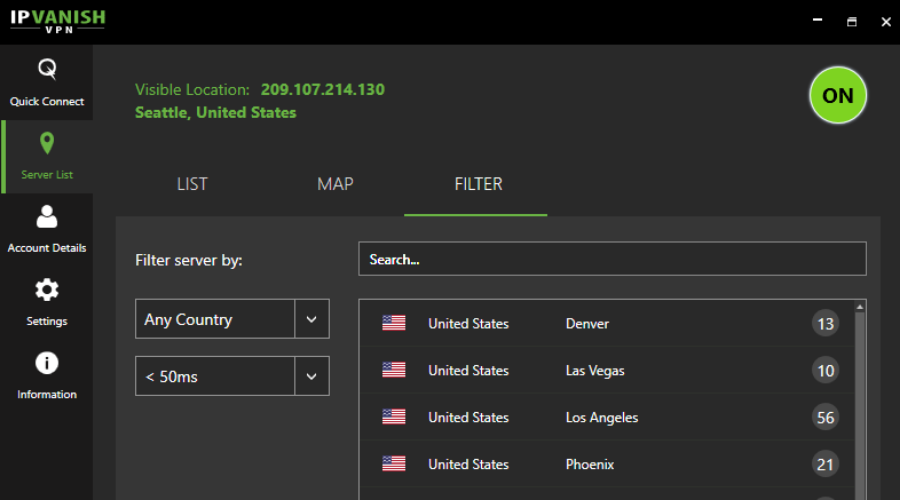Select the FILTER tab
Screen dimensions: 900x500
(x=478, y=184)
